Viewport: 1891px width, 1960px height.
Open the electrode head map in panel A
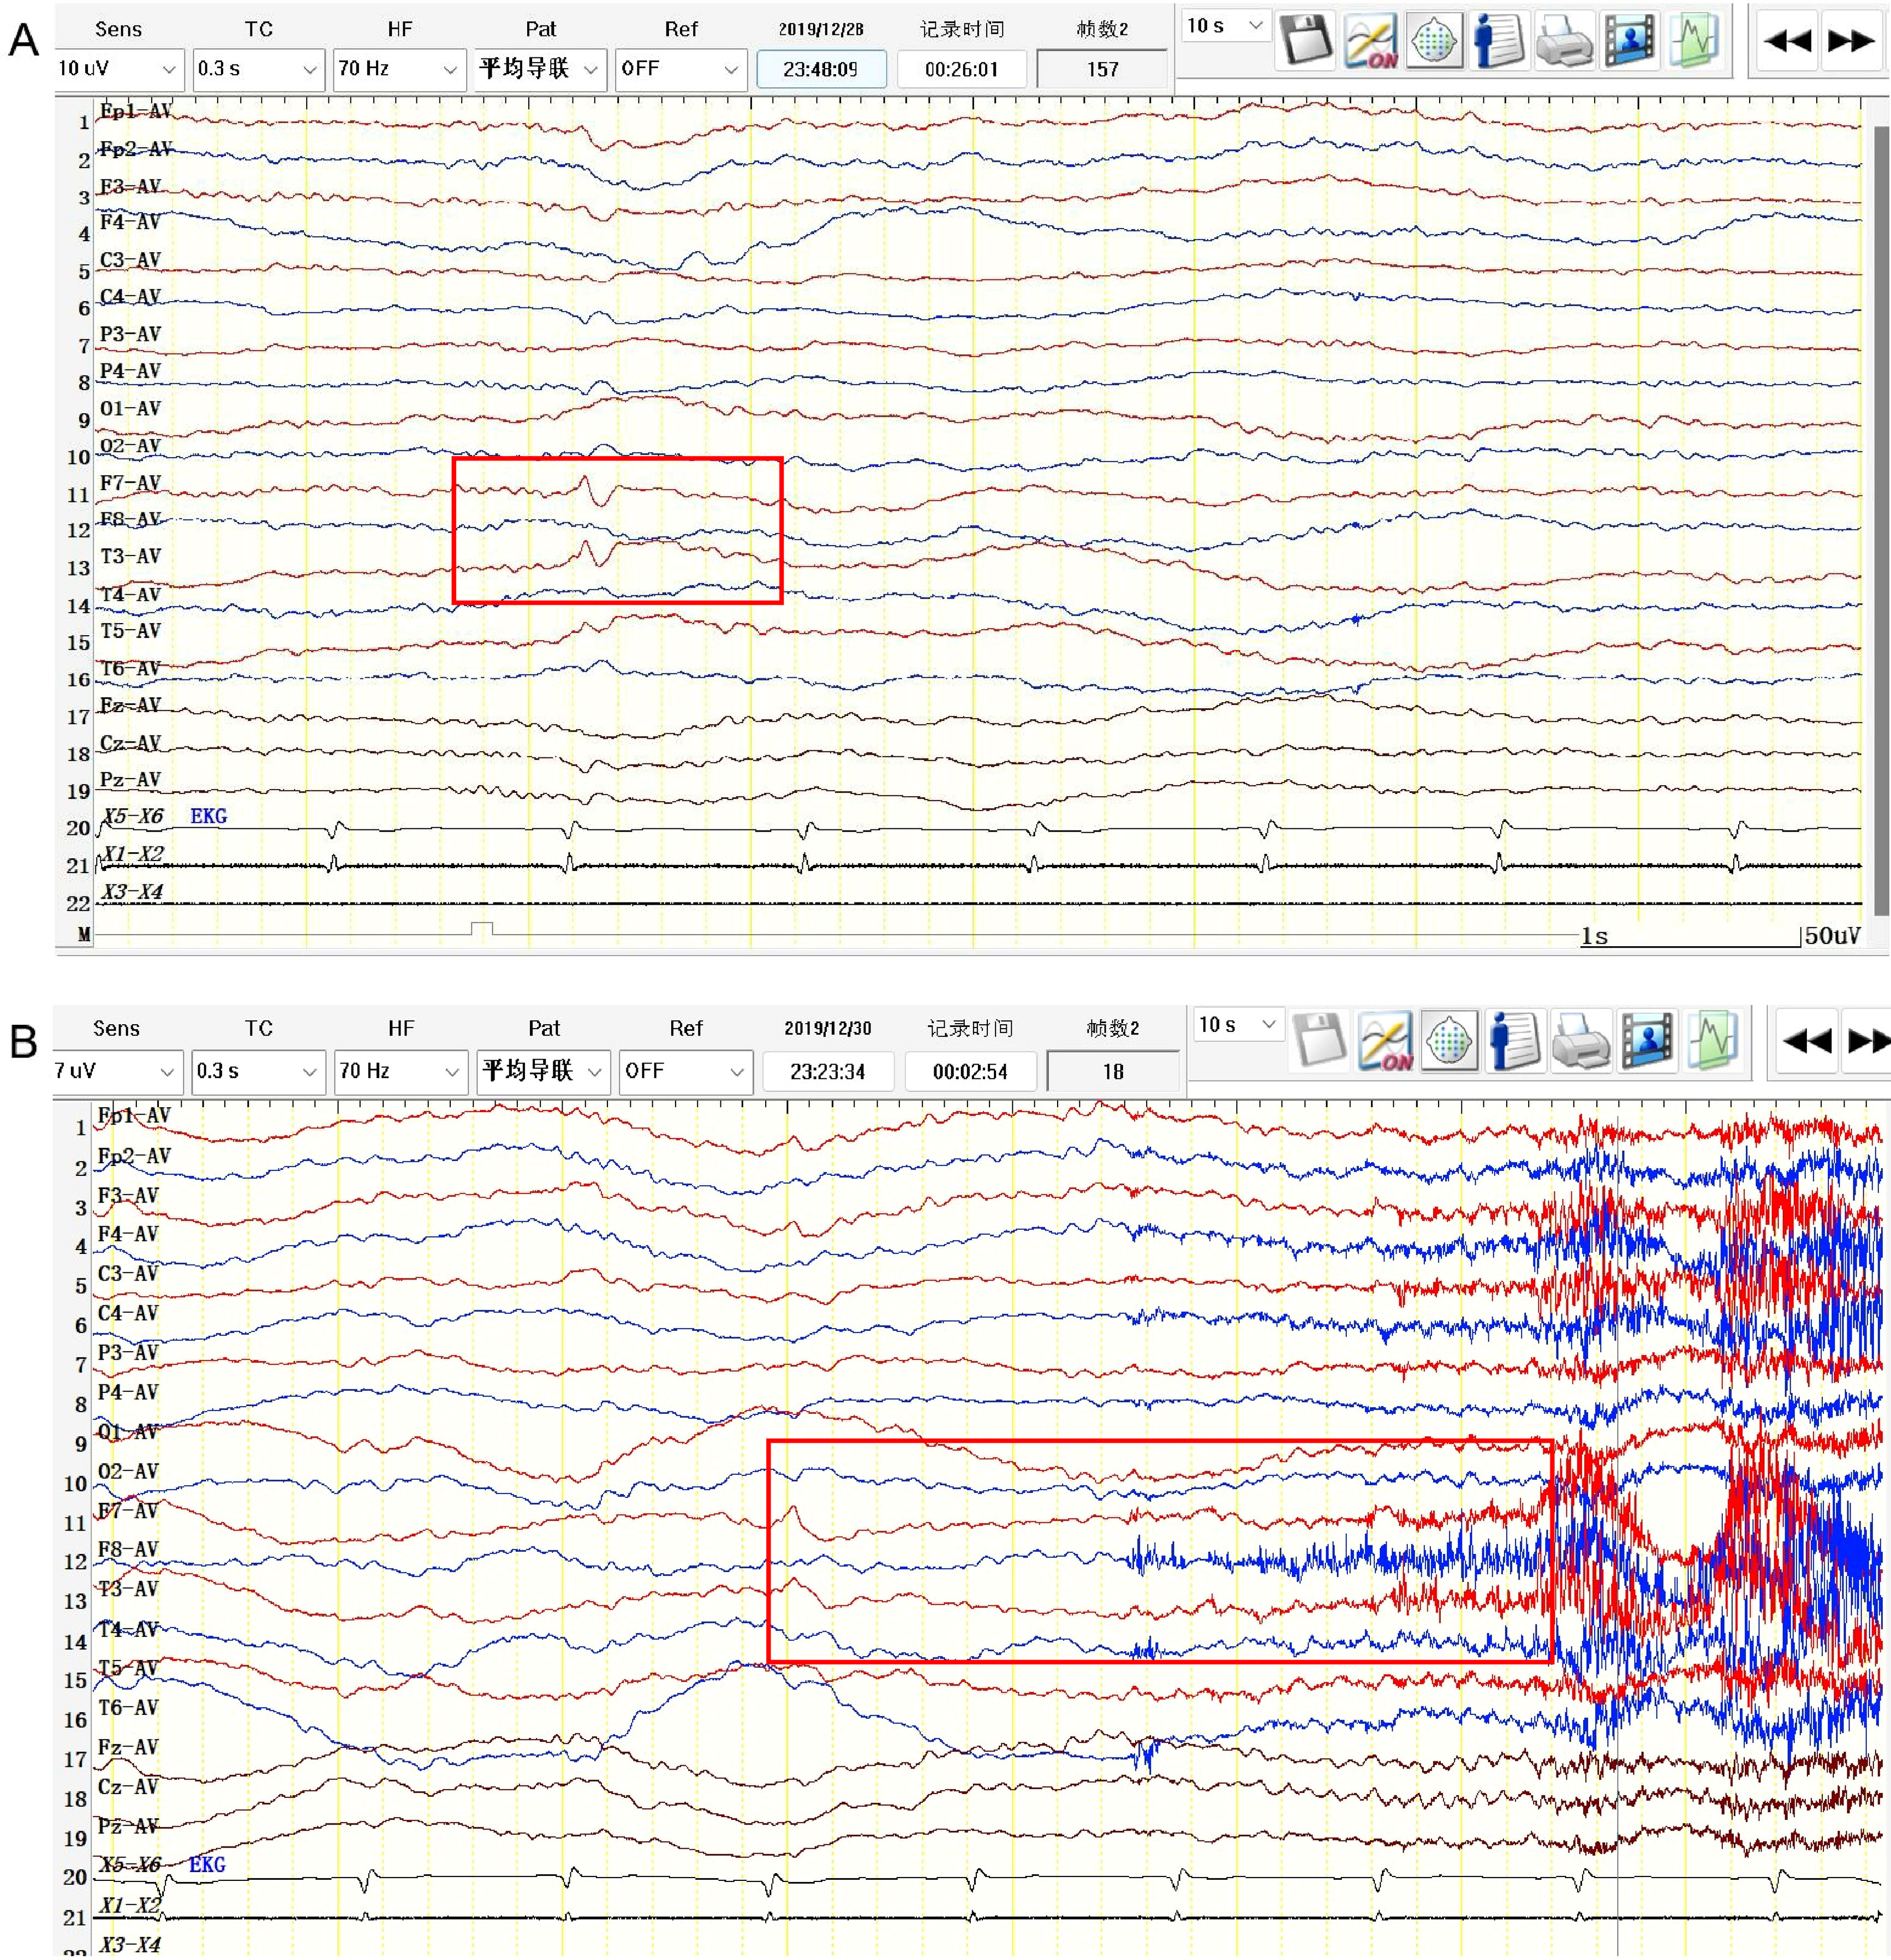click(1434, 42)
